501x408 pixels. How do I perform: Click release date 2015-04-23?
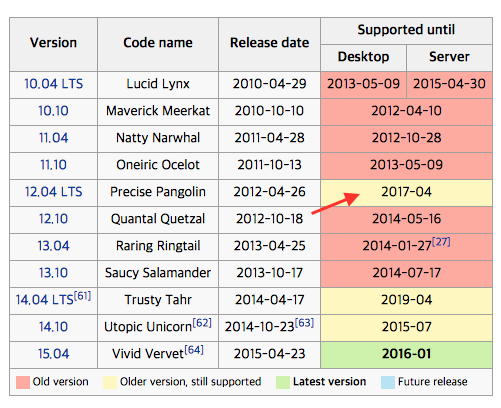[269, 354]
